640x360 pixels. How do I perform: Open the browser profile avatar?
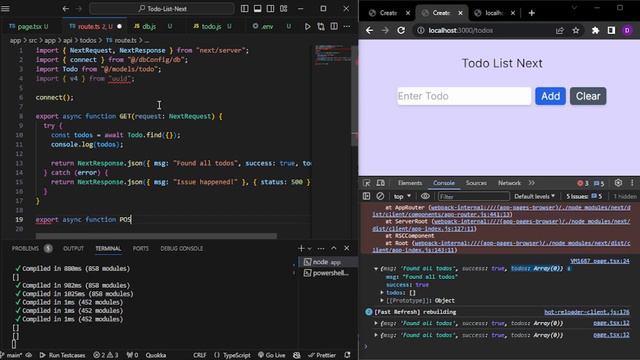[x=627, y=30]
